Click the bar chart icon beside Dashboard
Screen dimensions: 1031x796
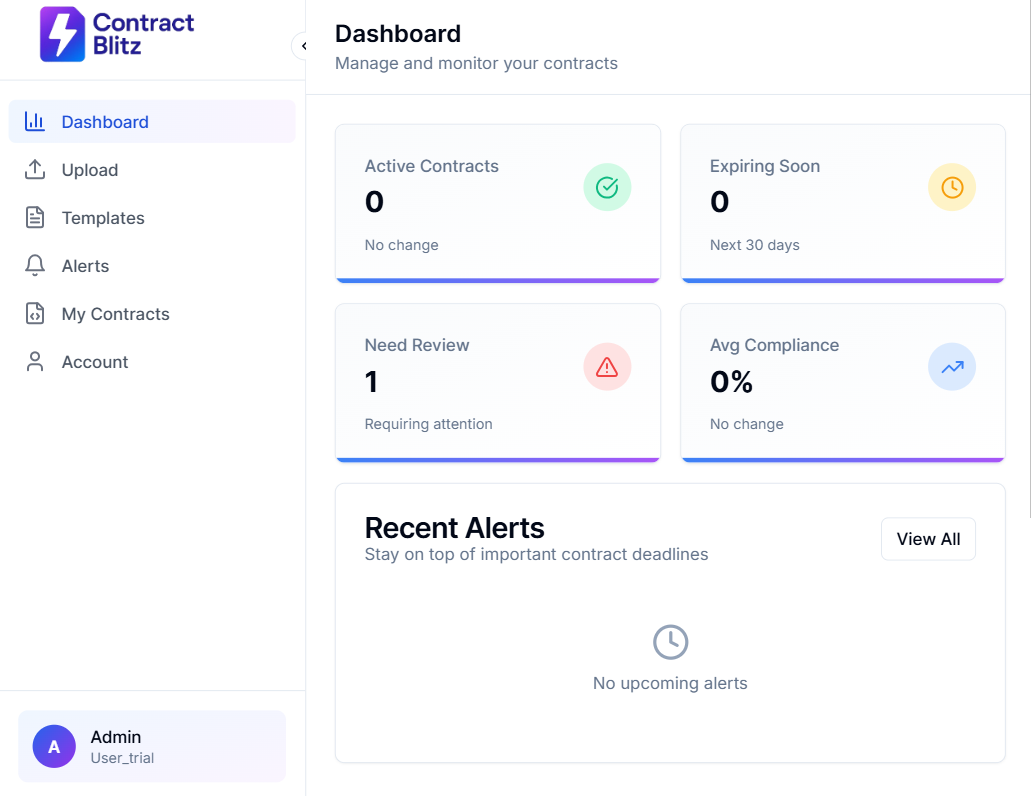35,122
